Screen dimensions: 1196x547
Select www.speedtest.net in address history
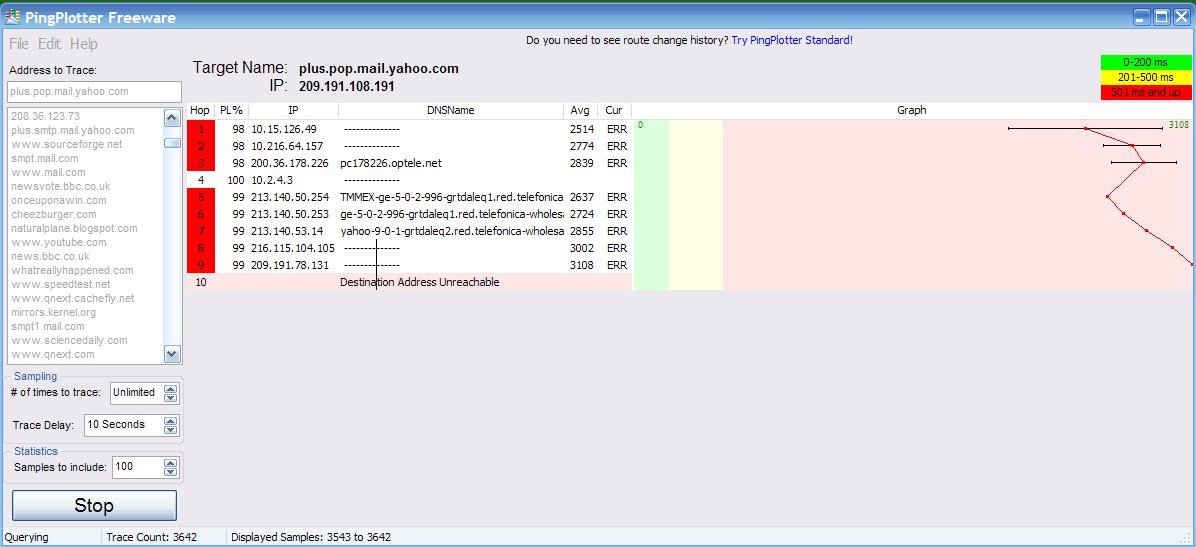(61, 285)
